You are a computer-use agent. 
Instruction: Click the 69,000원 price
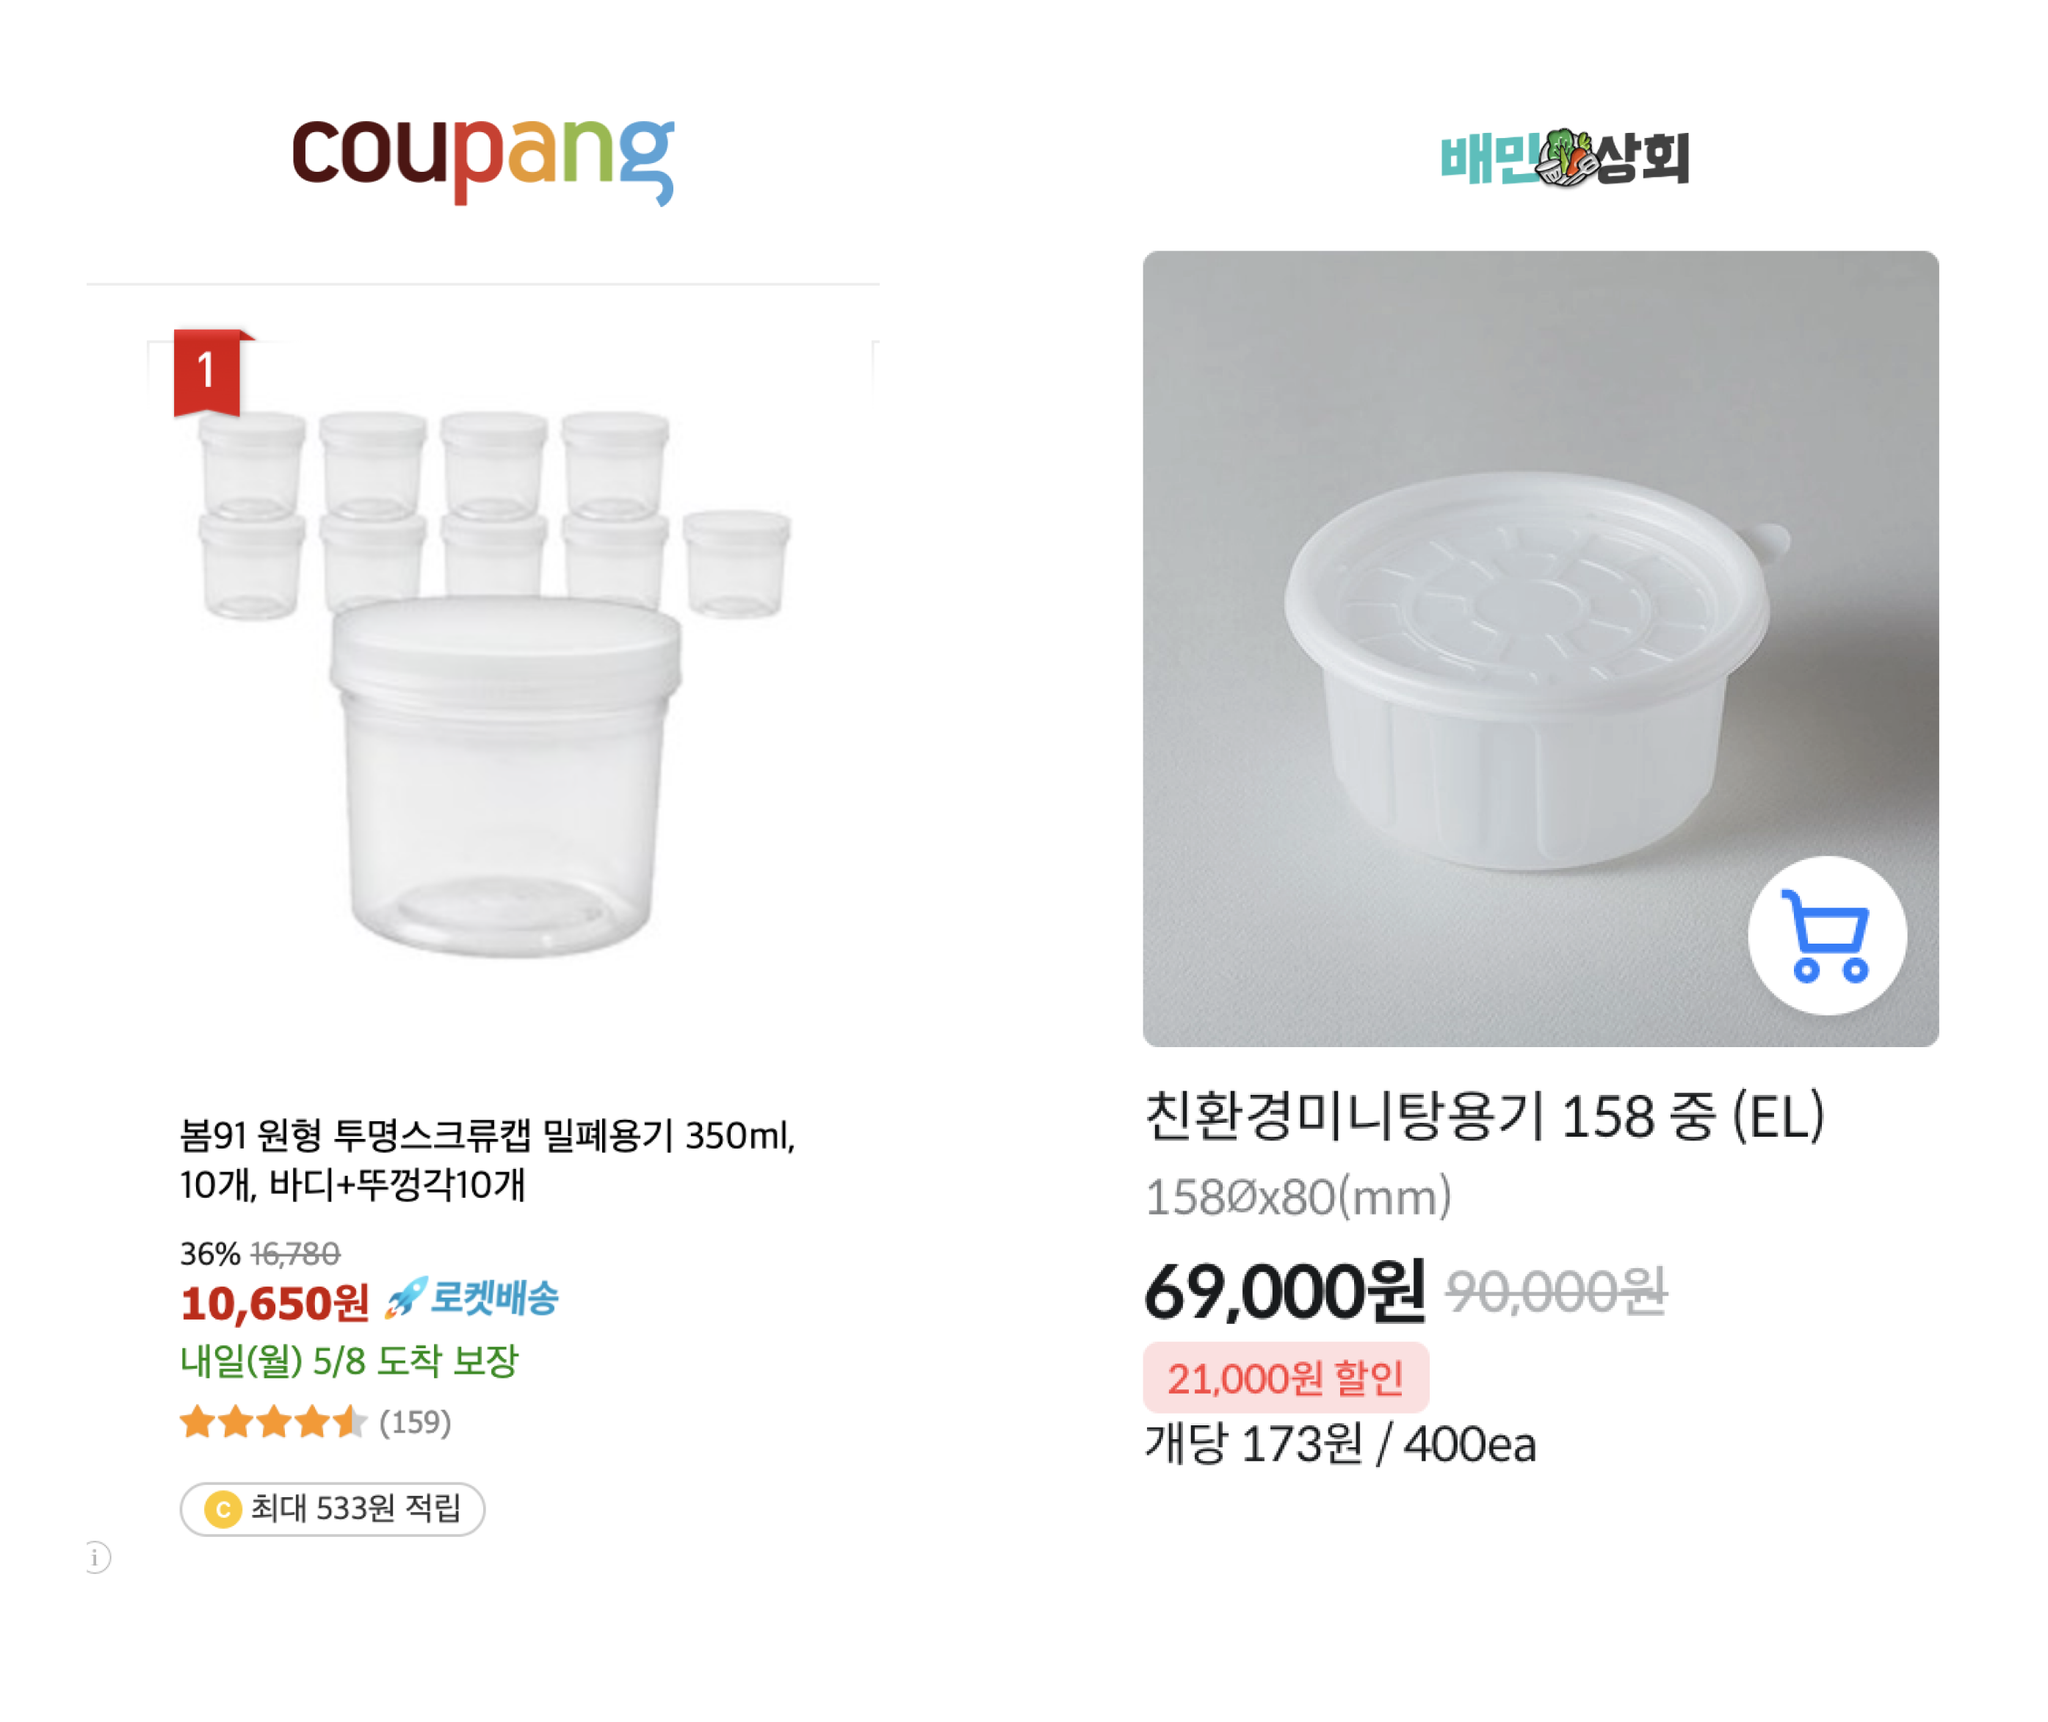[1284, 1291]
